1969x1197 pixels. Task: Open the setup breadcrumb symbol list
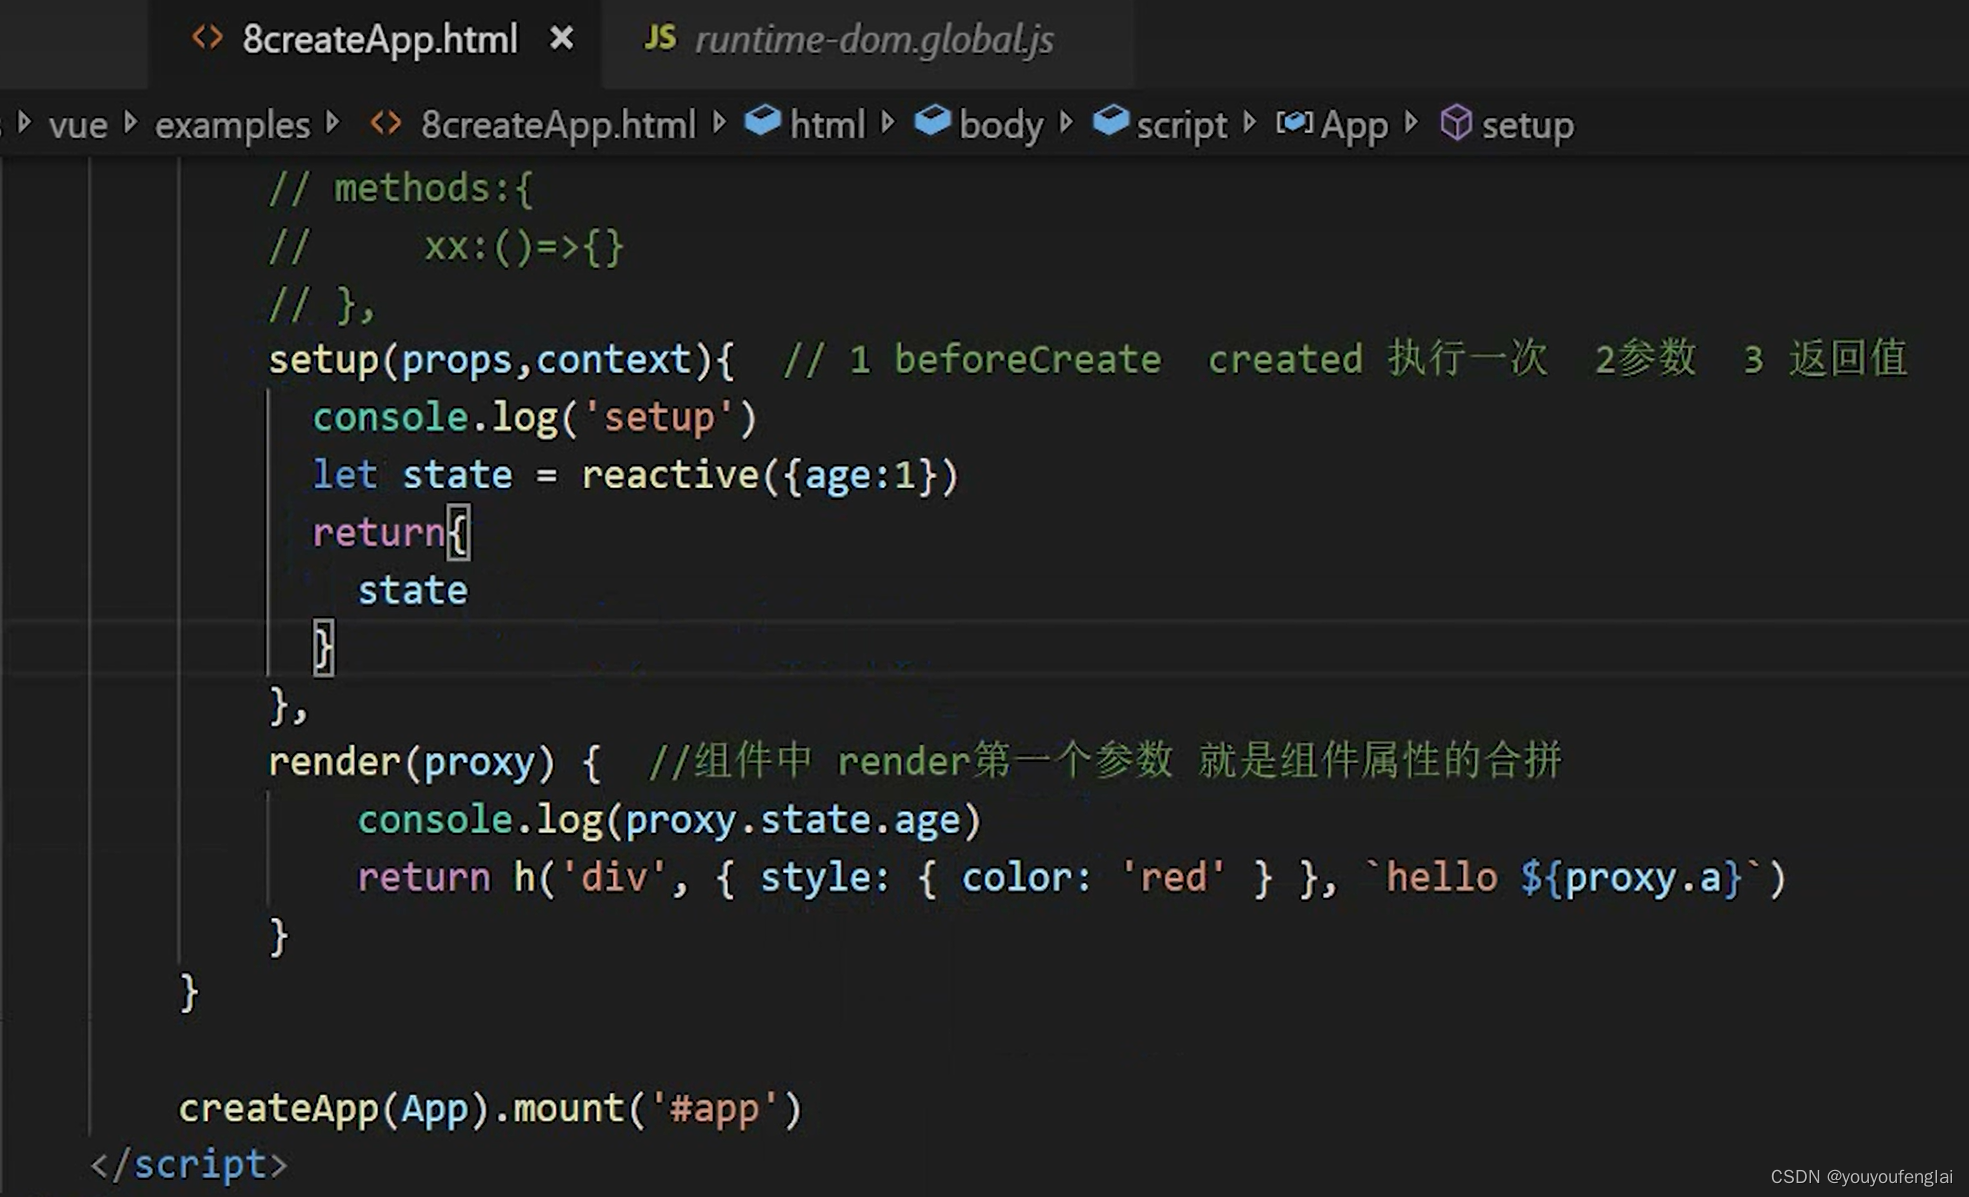[1527, 125]
